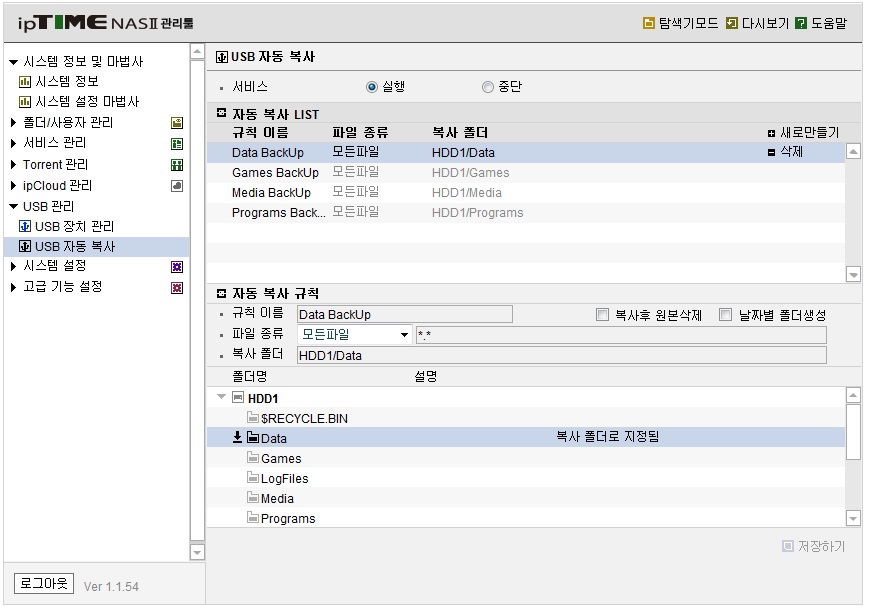Select the 실행 radio button
869x610 pixels.
pyautogui.click(x=372, y=87)
